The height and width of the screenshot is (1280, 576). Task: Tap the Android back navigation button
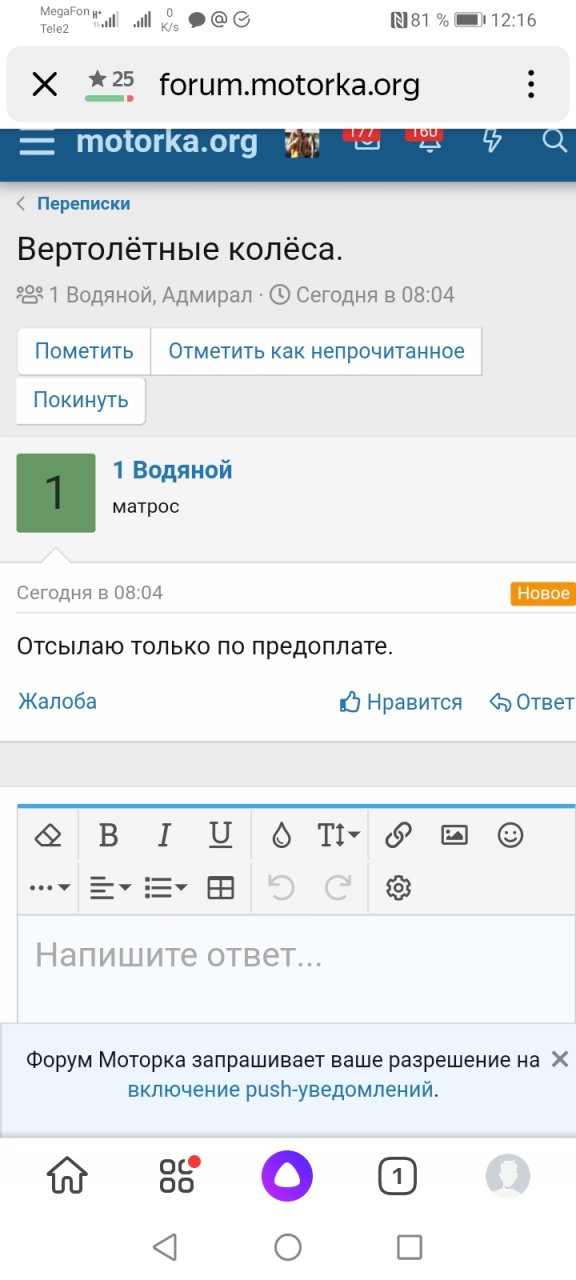pos(165,1246)
